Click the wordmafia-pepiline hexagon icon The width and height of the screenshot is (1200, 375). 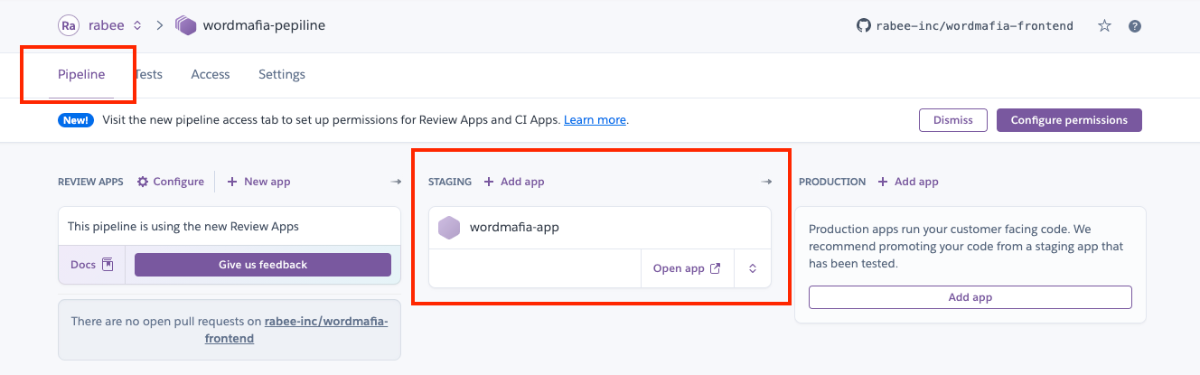tap(186, 25)
